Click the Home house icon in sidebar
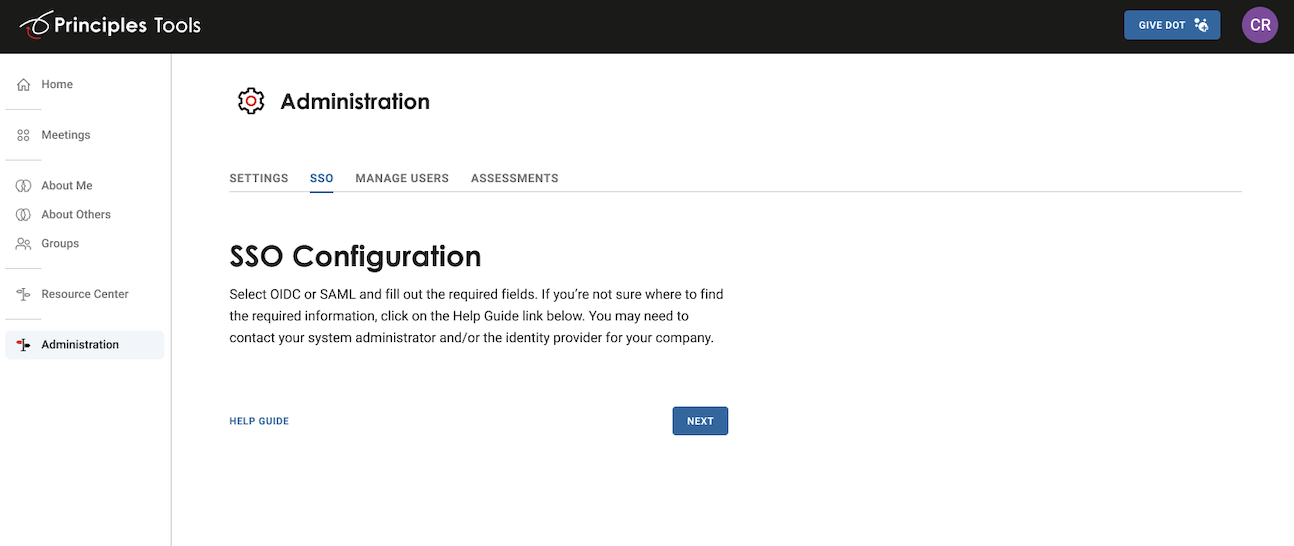Screen dimensions: 1294x546 click(x=23, y=85)
